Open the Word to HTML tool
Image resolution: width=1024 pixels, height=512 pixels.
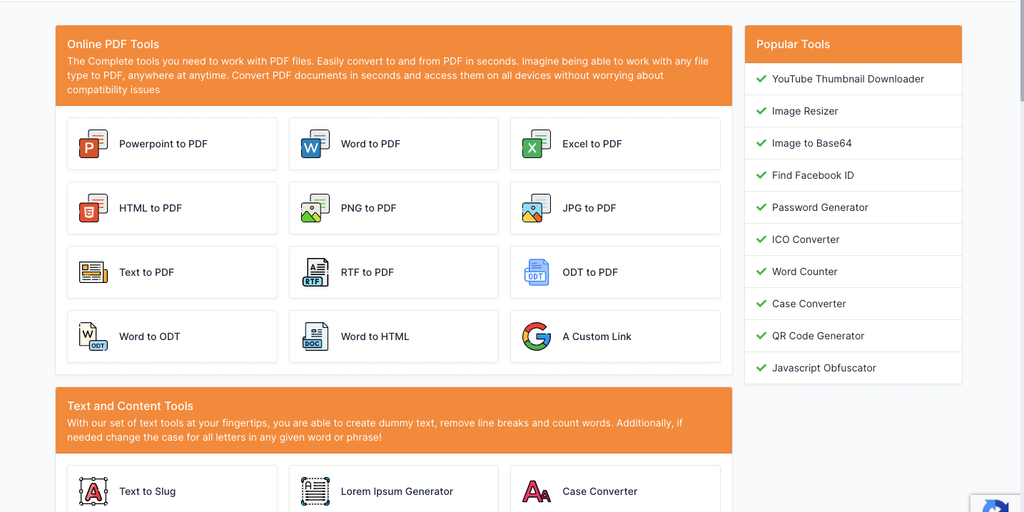pos(375,336)
